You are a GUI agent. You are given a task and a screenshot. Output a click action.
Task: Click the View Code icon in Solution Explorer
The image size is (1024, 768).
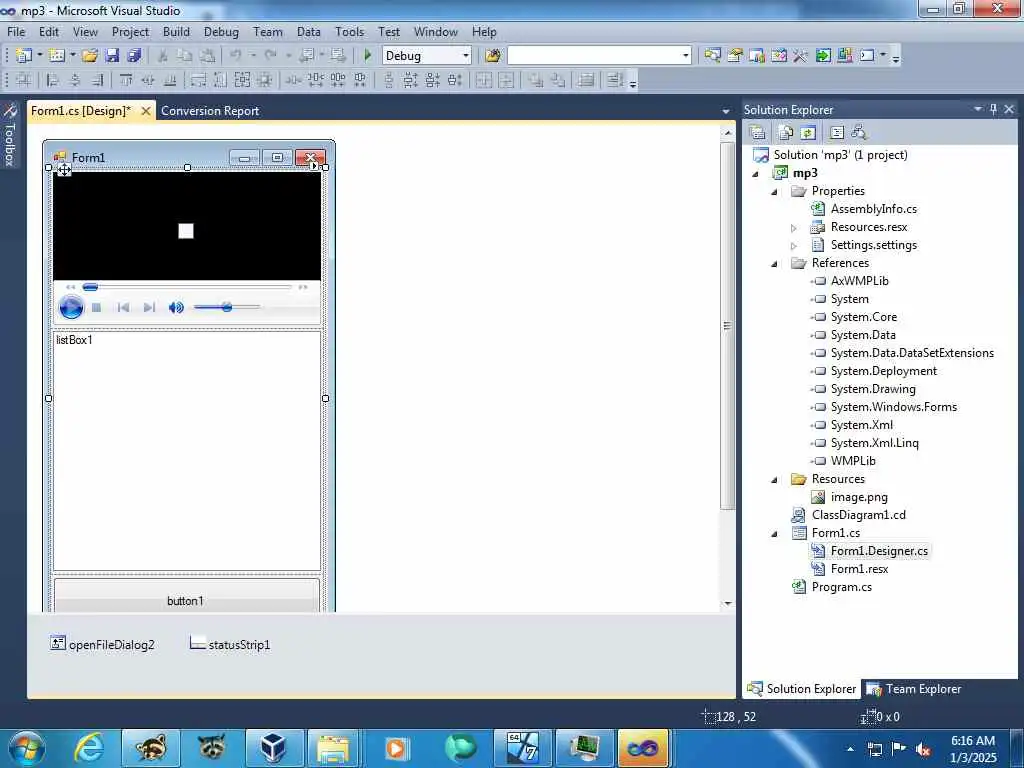tap(837, 133)
